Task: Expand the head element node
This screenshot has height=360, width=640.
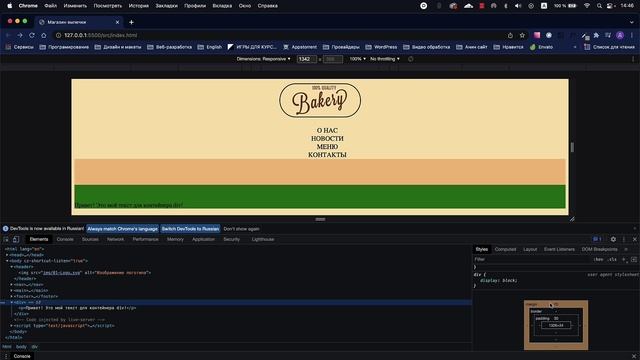Action: [x=7, y=255]
